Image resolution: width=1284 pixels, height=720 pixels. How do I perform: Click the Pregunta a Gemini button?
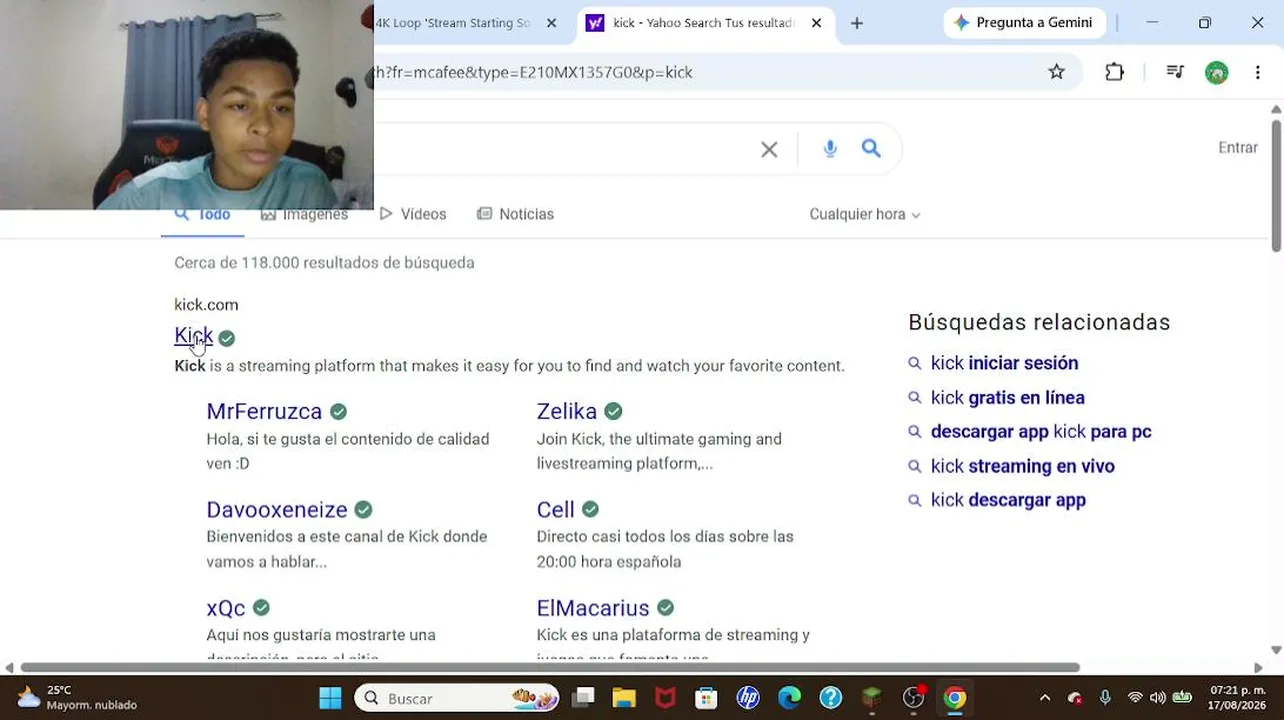[1023, 23]
